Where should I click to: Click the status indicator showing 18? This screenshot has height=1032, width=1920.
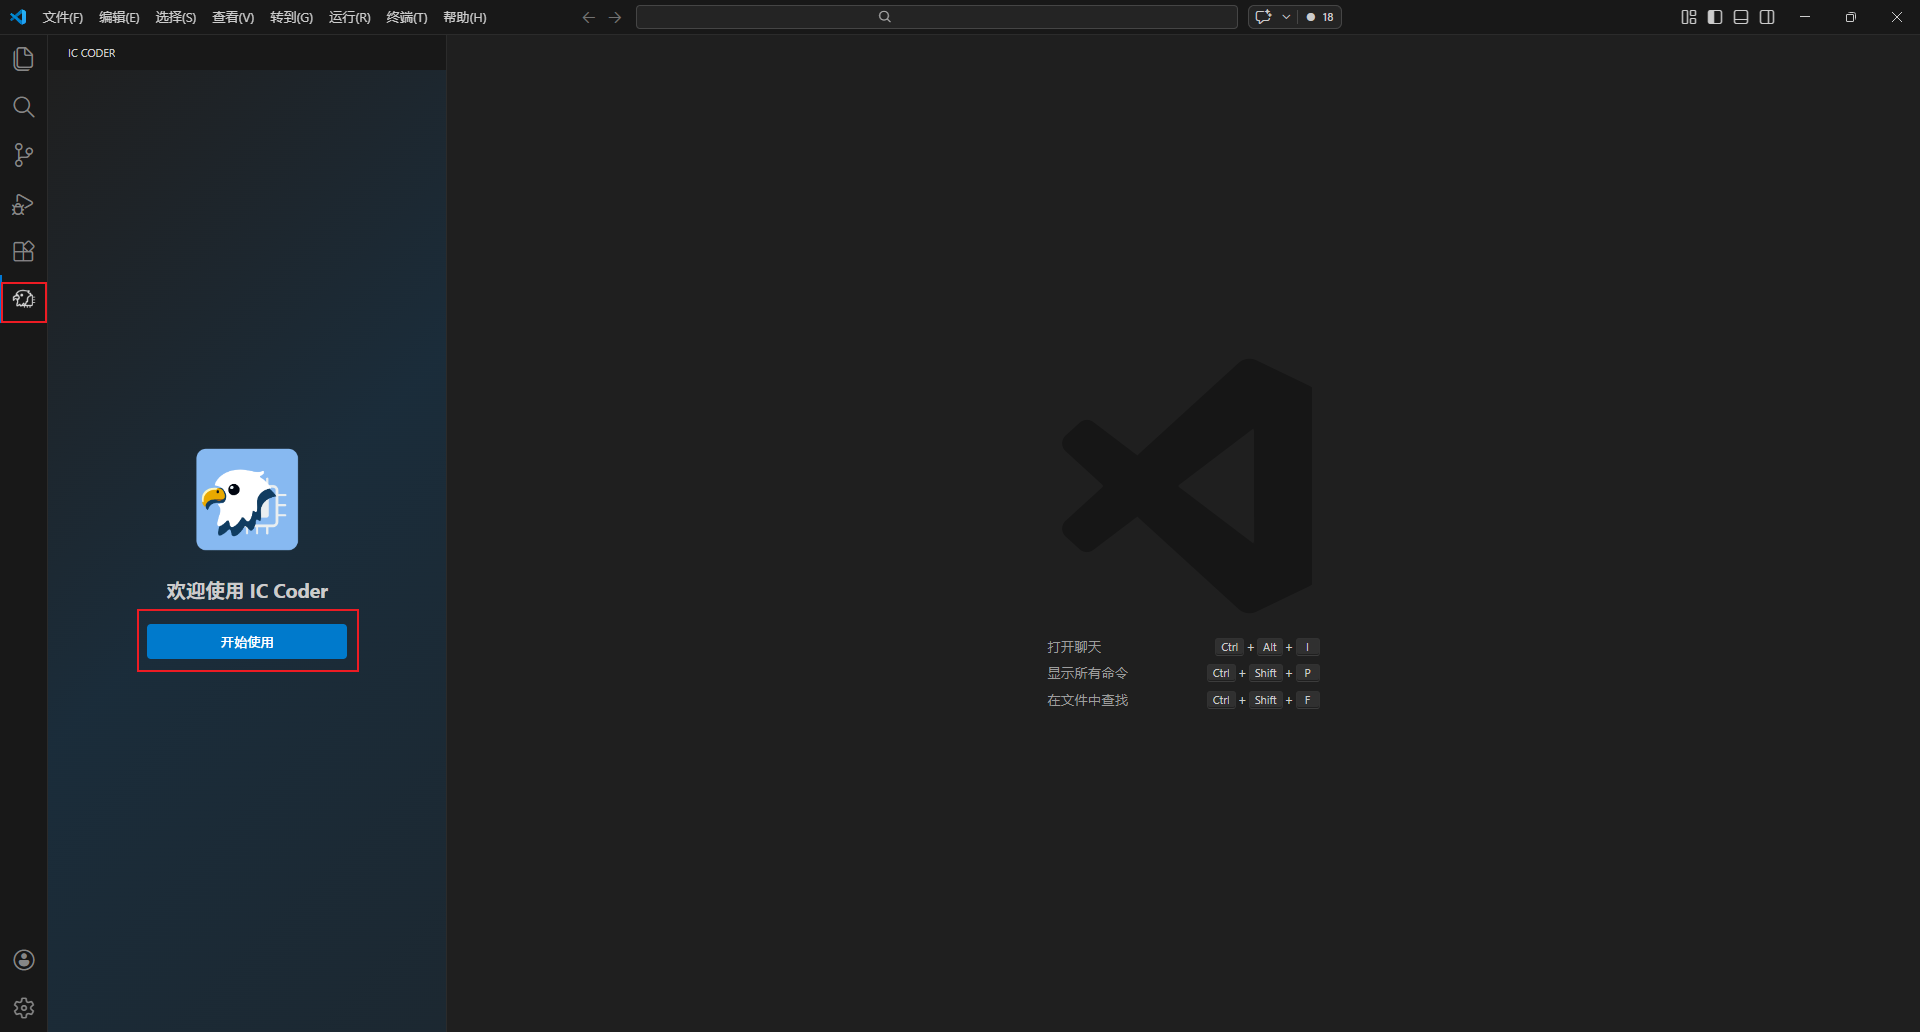coord(1320,17)
